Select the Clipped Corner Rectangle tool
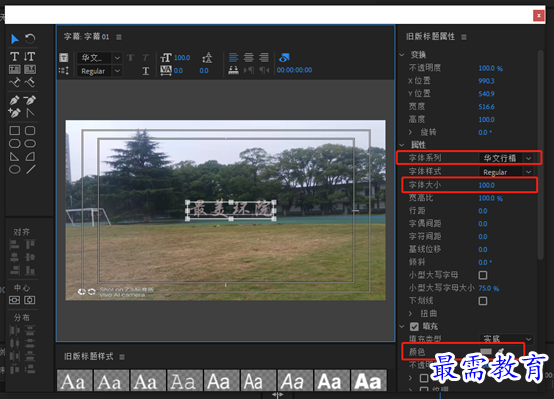 14,143
